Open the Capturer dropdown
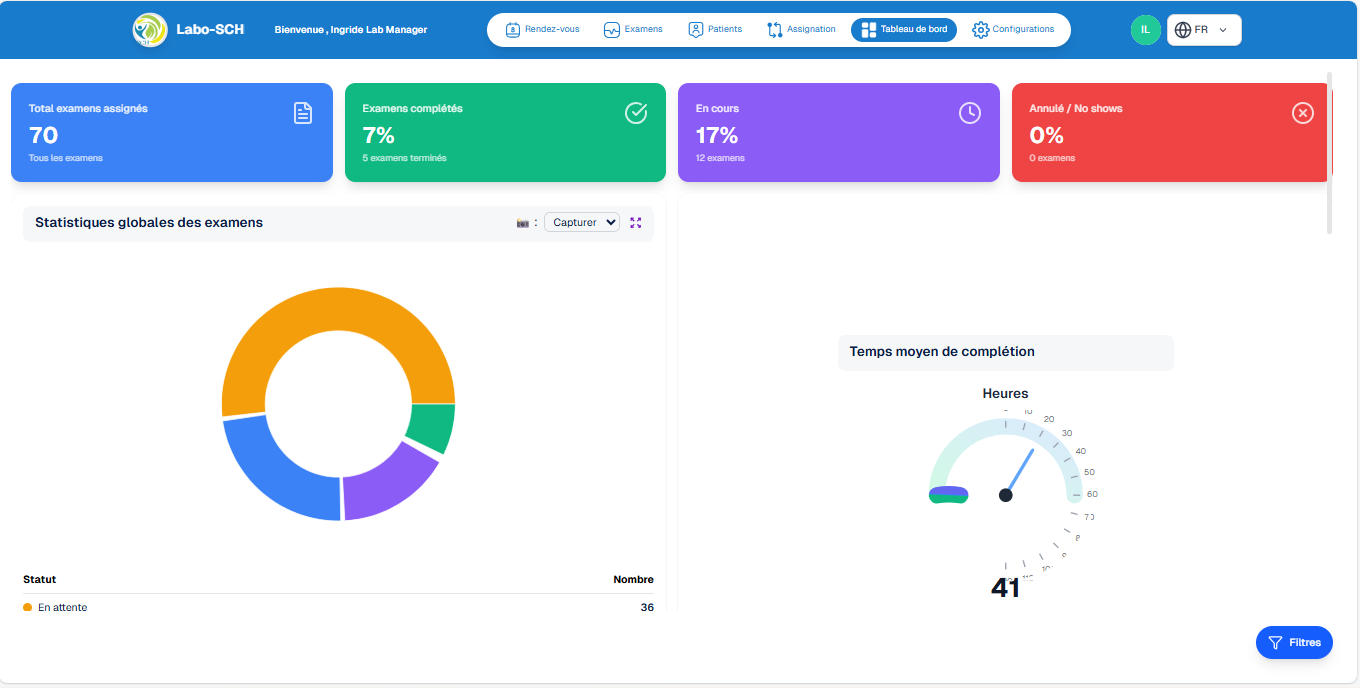The image size is (1360, 688). tap(581, 222)
